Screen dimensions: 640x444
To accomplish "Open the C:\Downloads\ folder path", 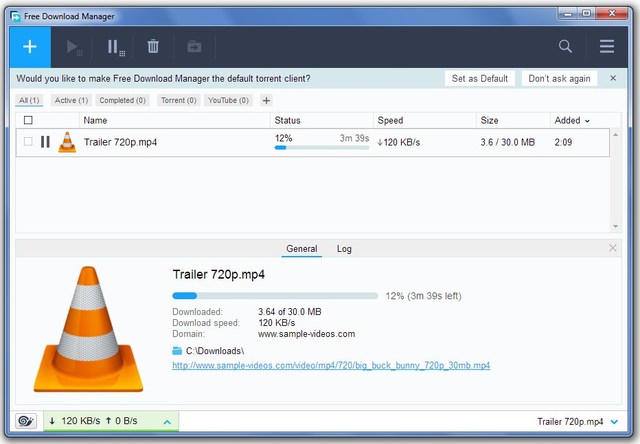I will pos(215,351).
